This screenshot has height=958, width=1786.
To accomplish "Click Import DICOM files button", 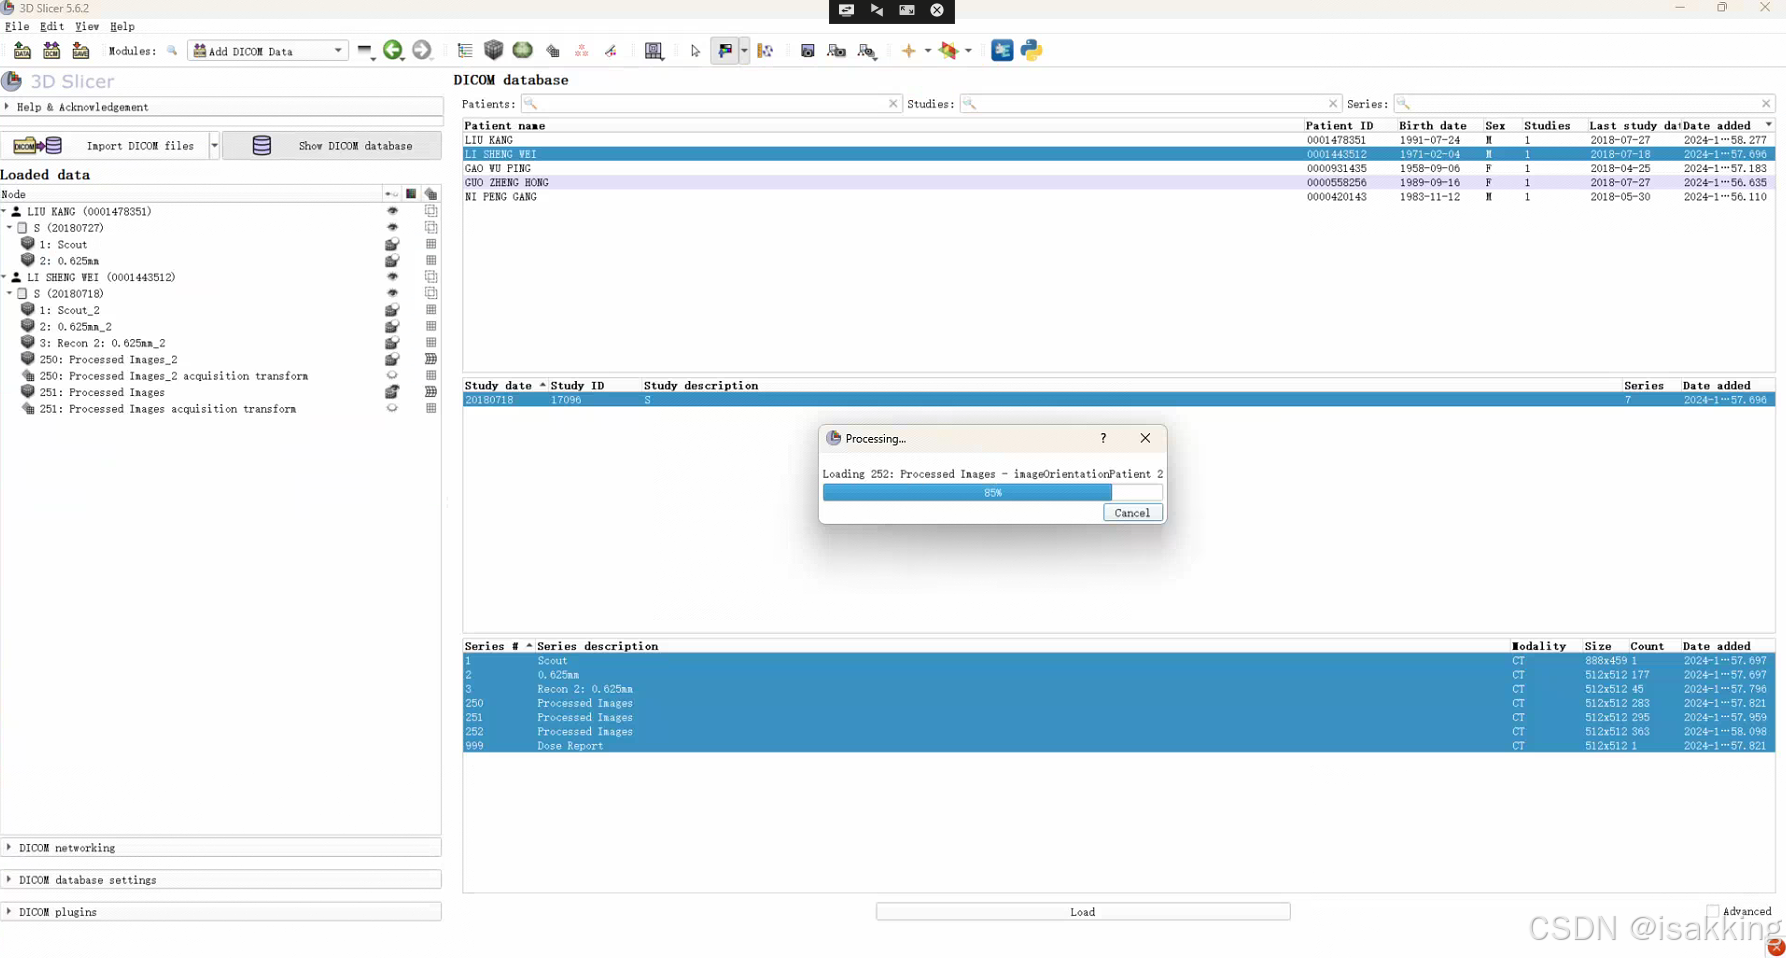I will click(x=104, y=146).
